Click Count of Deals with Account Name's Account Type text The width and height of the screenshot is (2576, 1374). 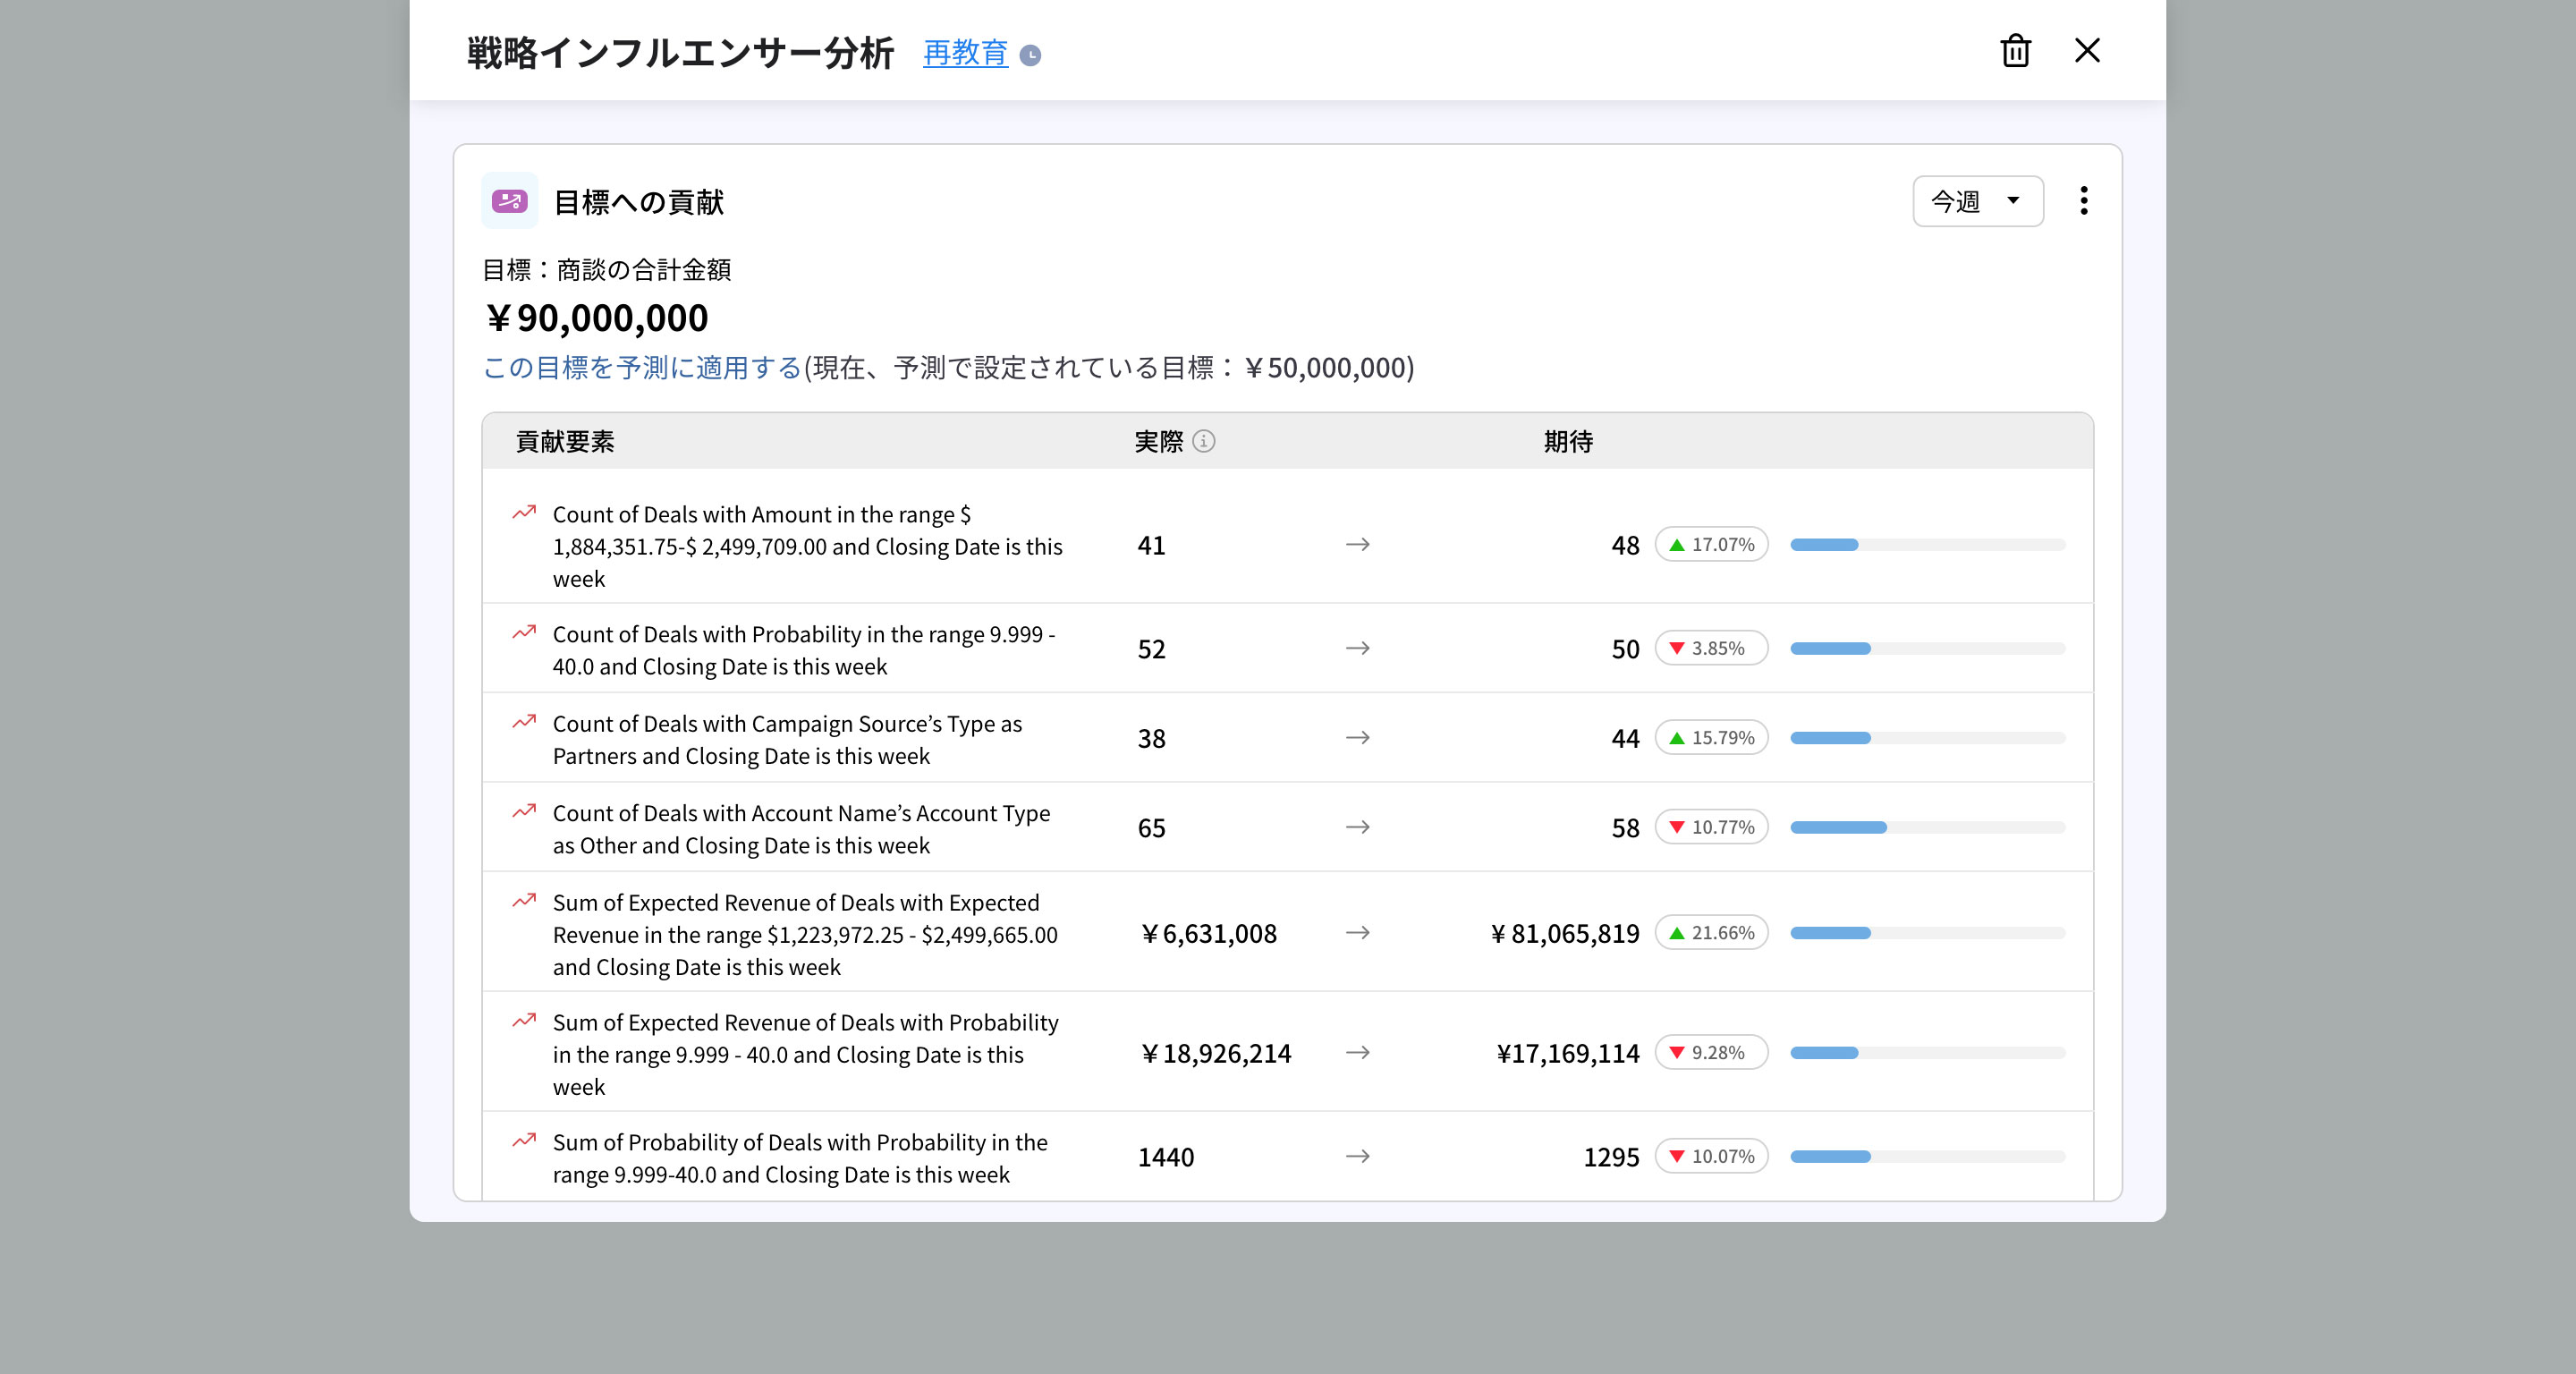click(x=801, y=829)
